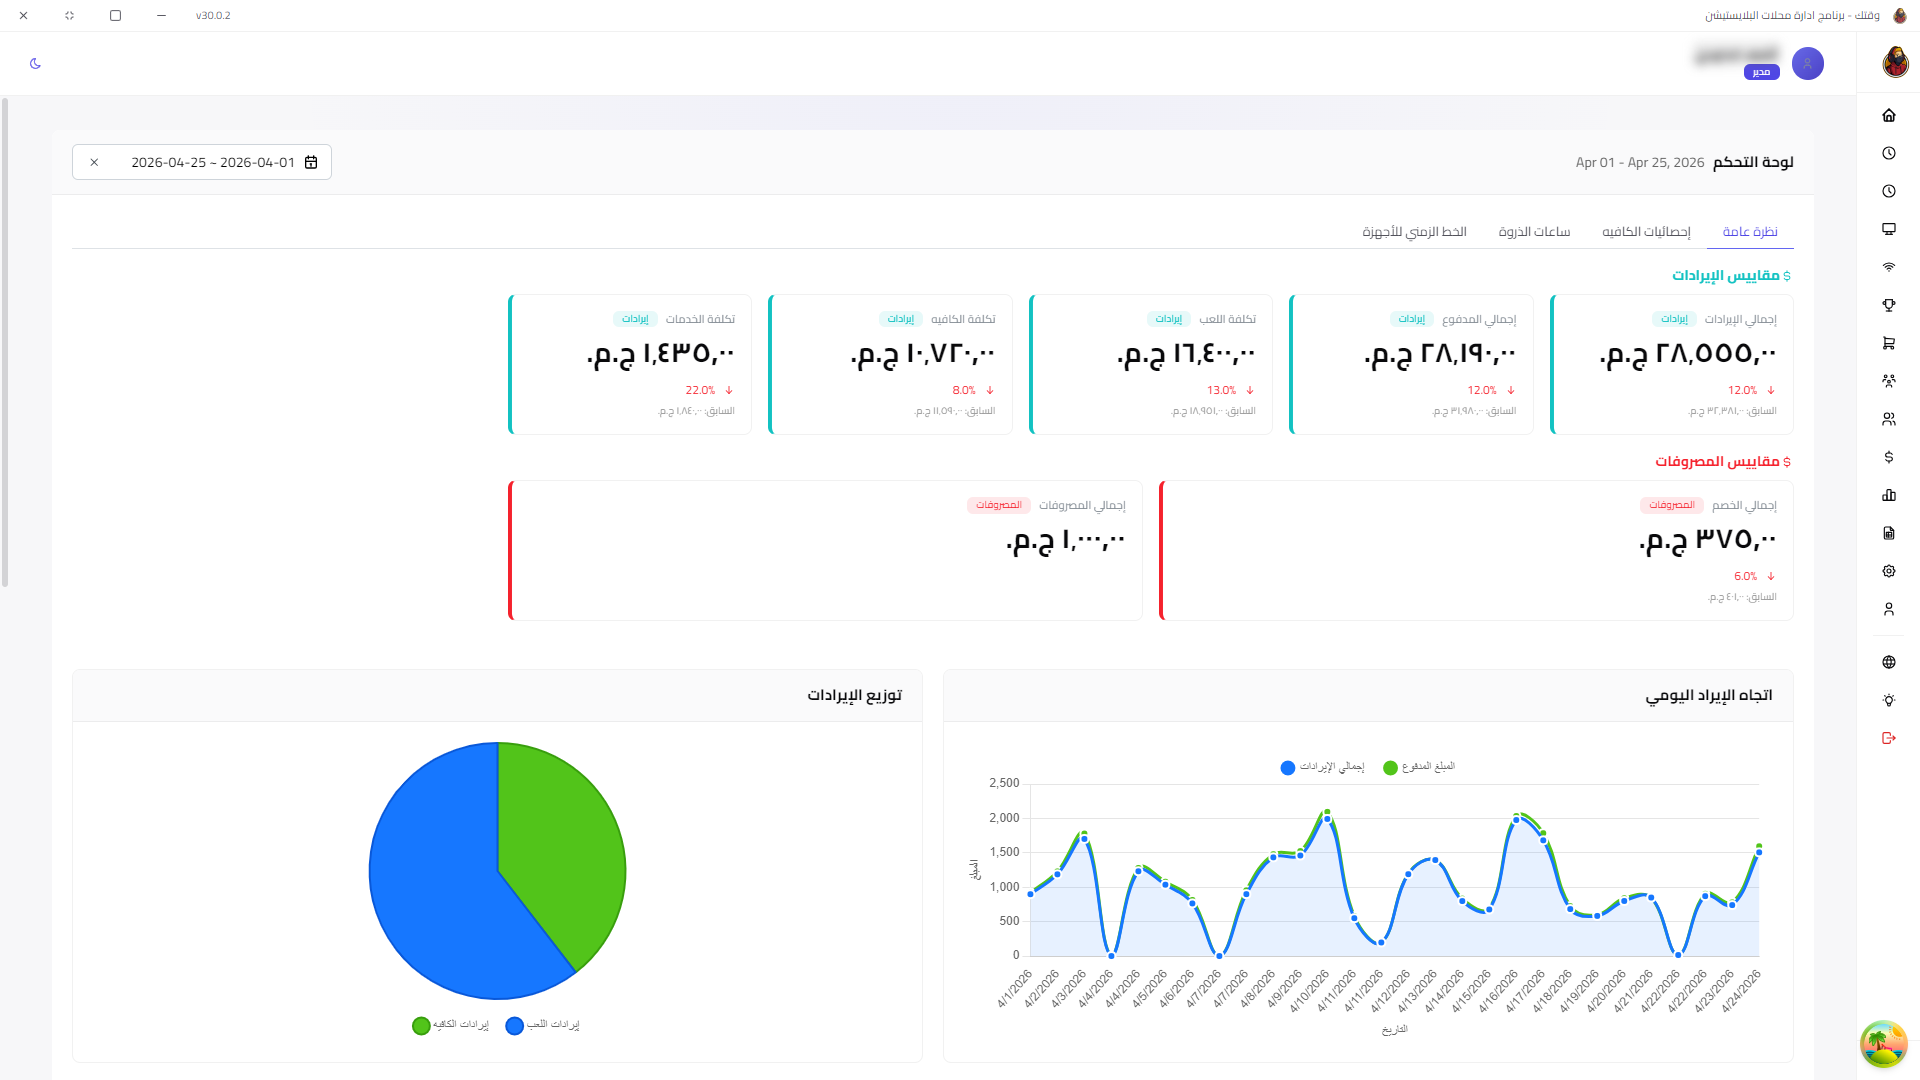Click the إجمالي المدفوع card value ٢٨,١٩٠
The width and height of the screenshot is (1920, 1080).
pos(1440,353)
